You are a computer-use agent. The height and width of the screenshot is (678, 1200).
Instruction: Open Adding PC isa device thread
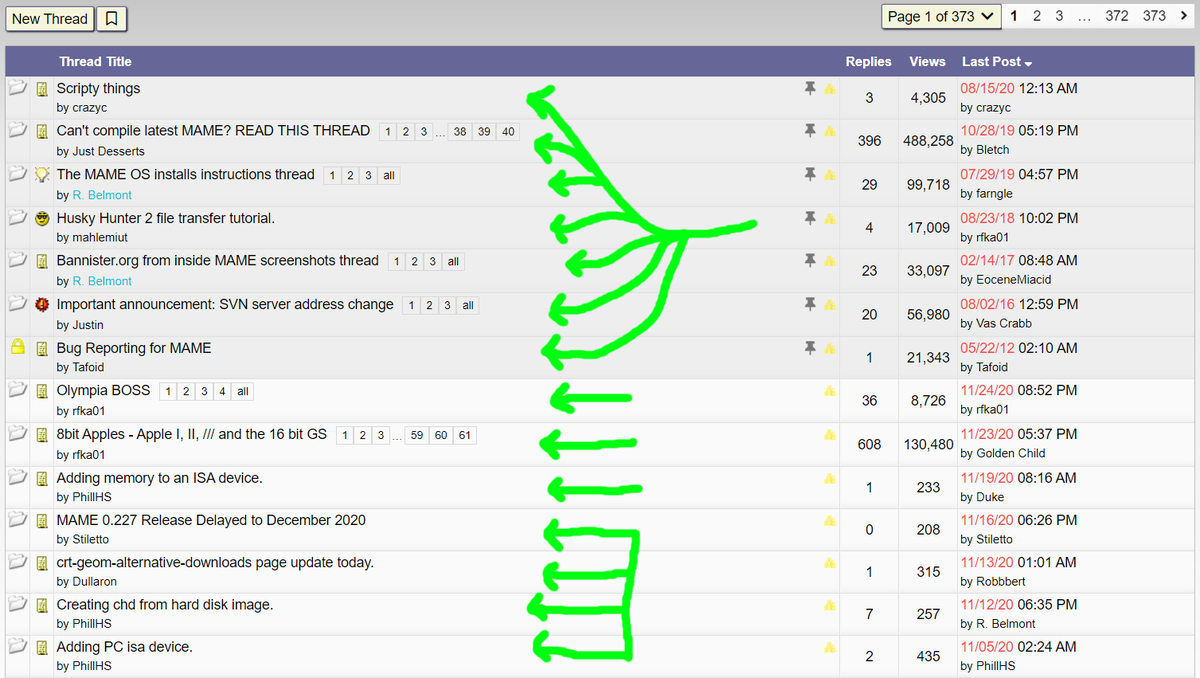[x=125, y=647]
